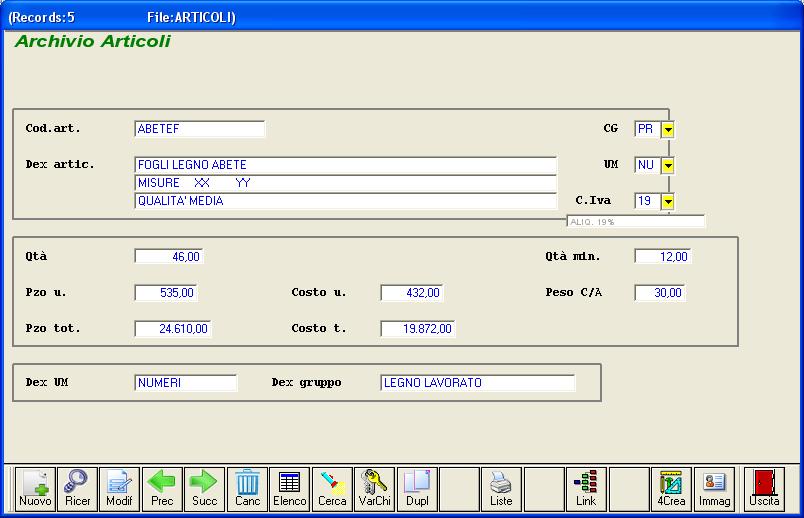Click the Pzo tot. field with 24.610,00
804x518 pixels.
173,329
